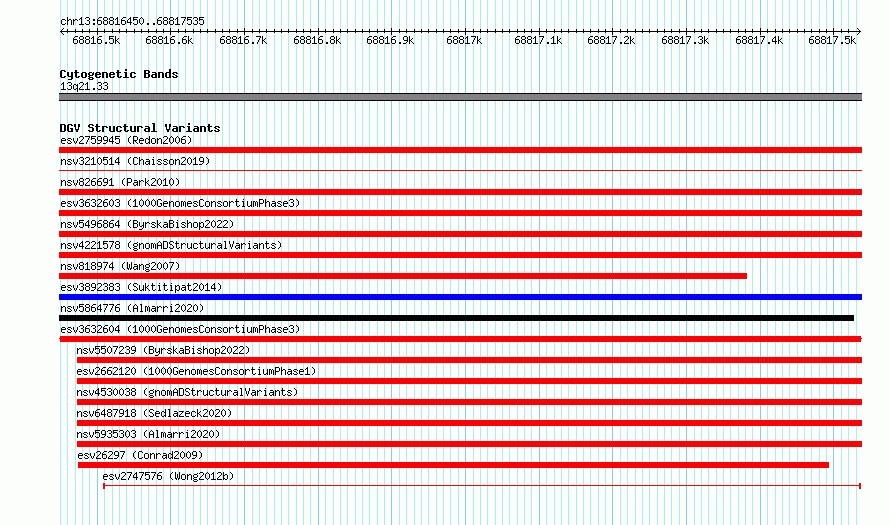Click the gray 13q21.33 cytogenetic band bar
Image resolution: width=890 pixels, height=525 pixels.
click(x=460, y=97)
